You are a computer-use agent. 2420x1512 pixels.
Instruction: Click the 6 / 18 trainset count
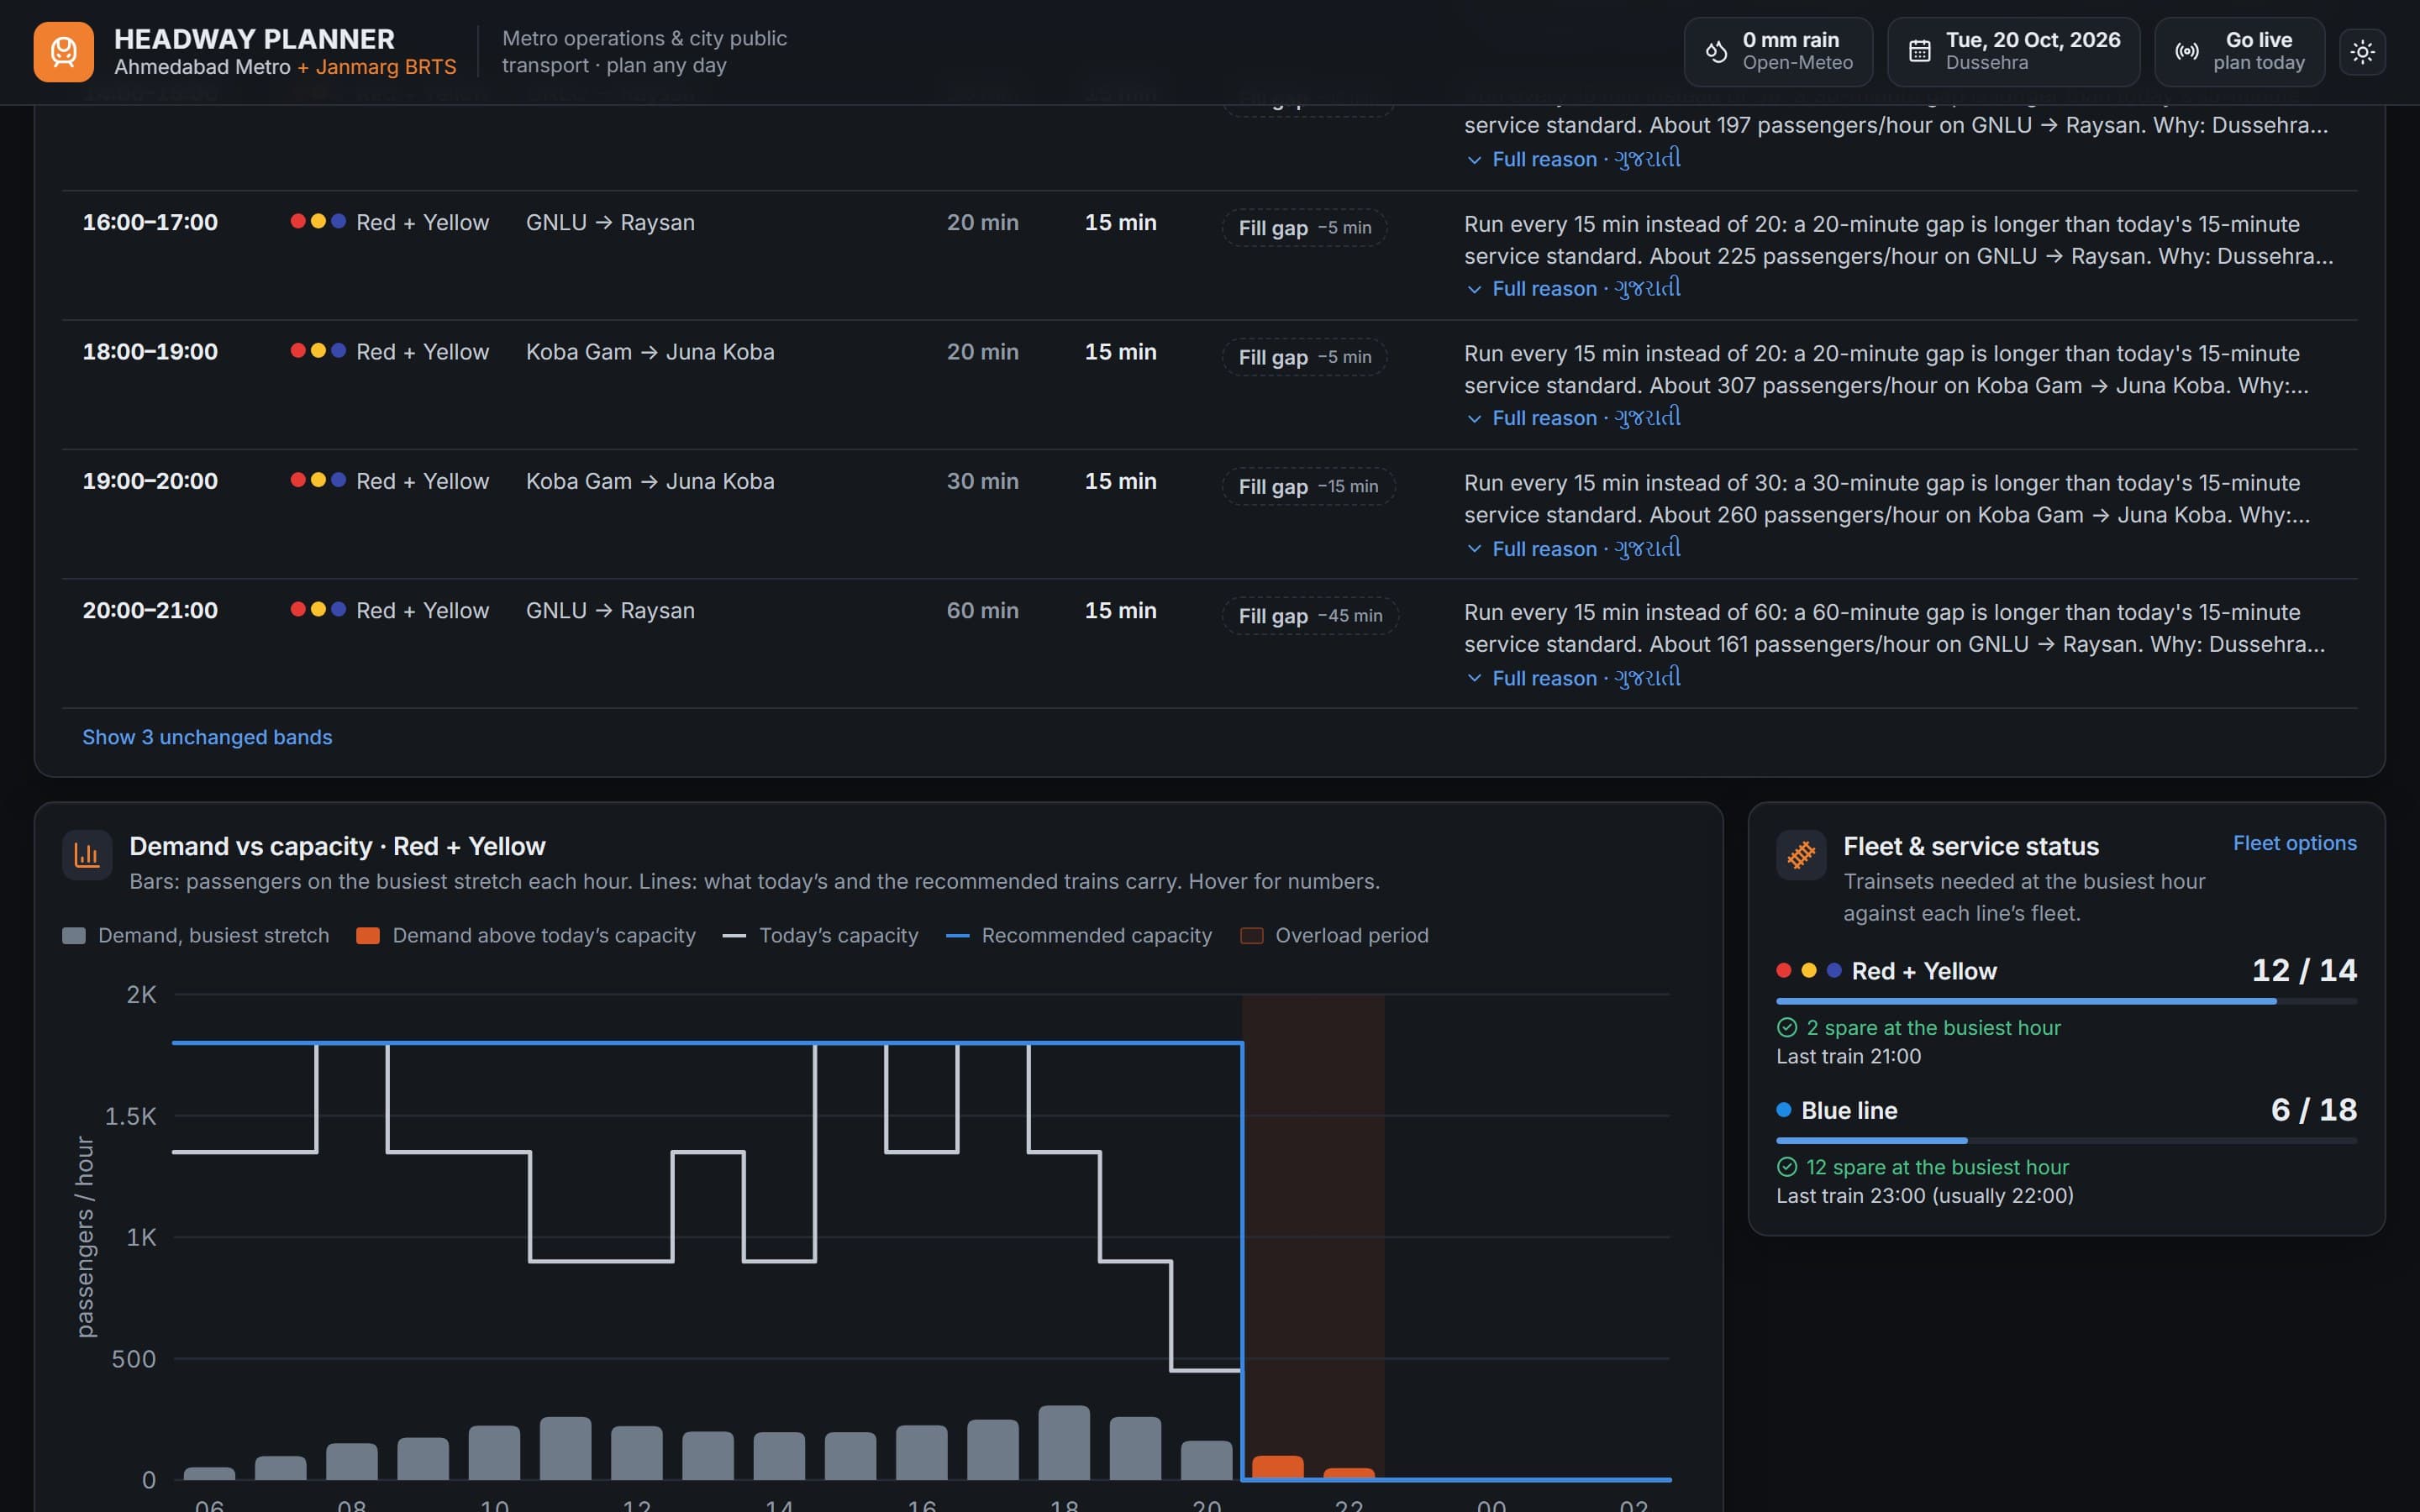(2313, 1109)
